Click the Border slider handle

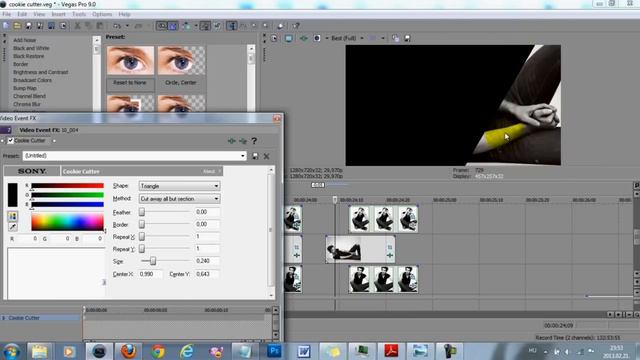[x=142, y=224]
